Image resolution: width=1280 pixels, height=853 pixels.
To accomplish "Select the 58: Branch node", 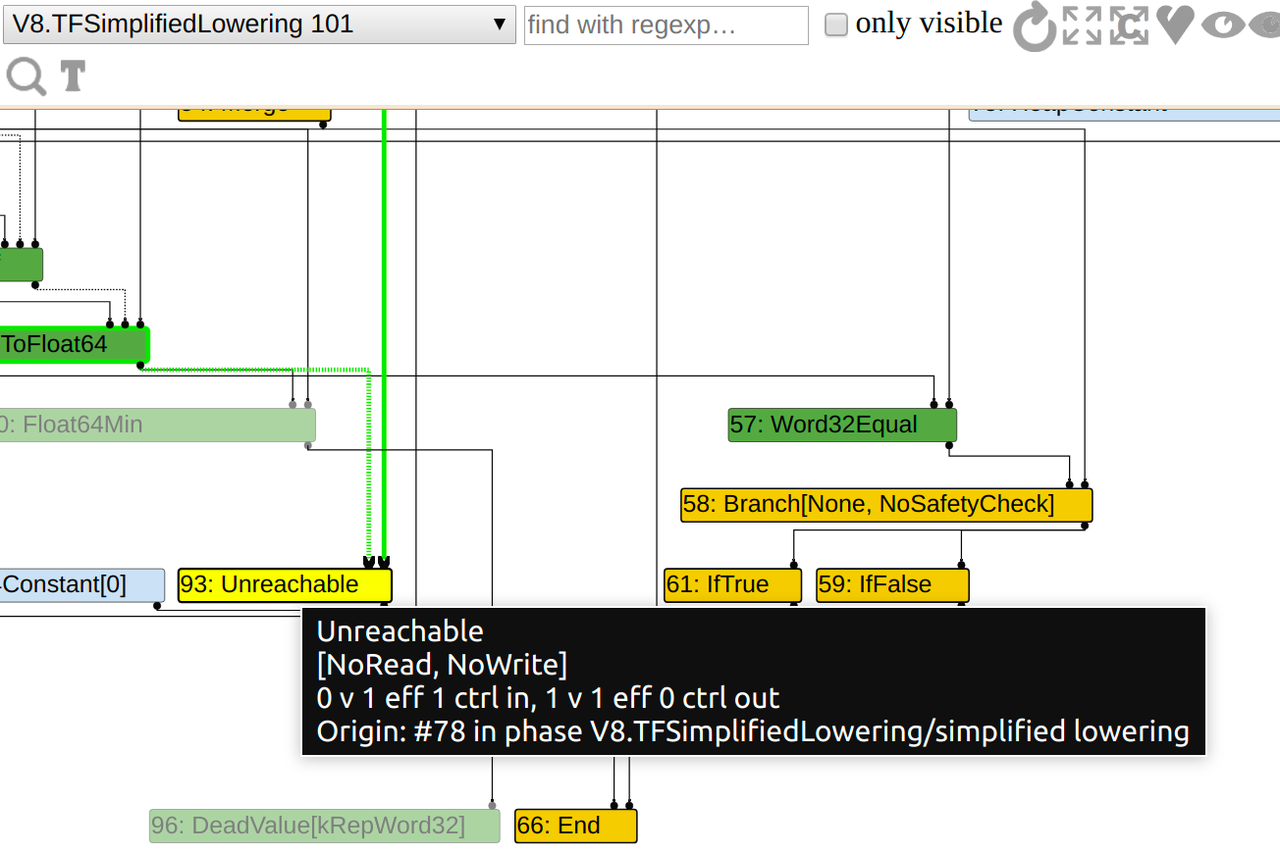I will 886,505.
